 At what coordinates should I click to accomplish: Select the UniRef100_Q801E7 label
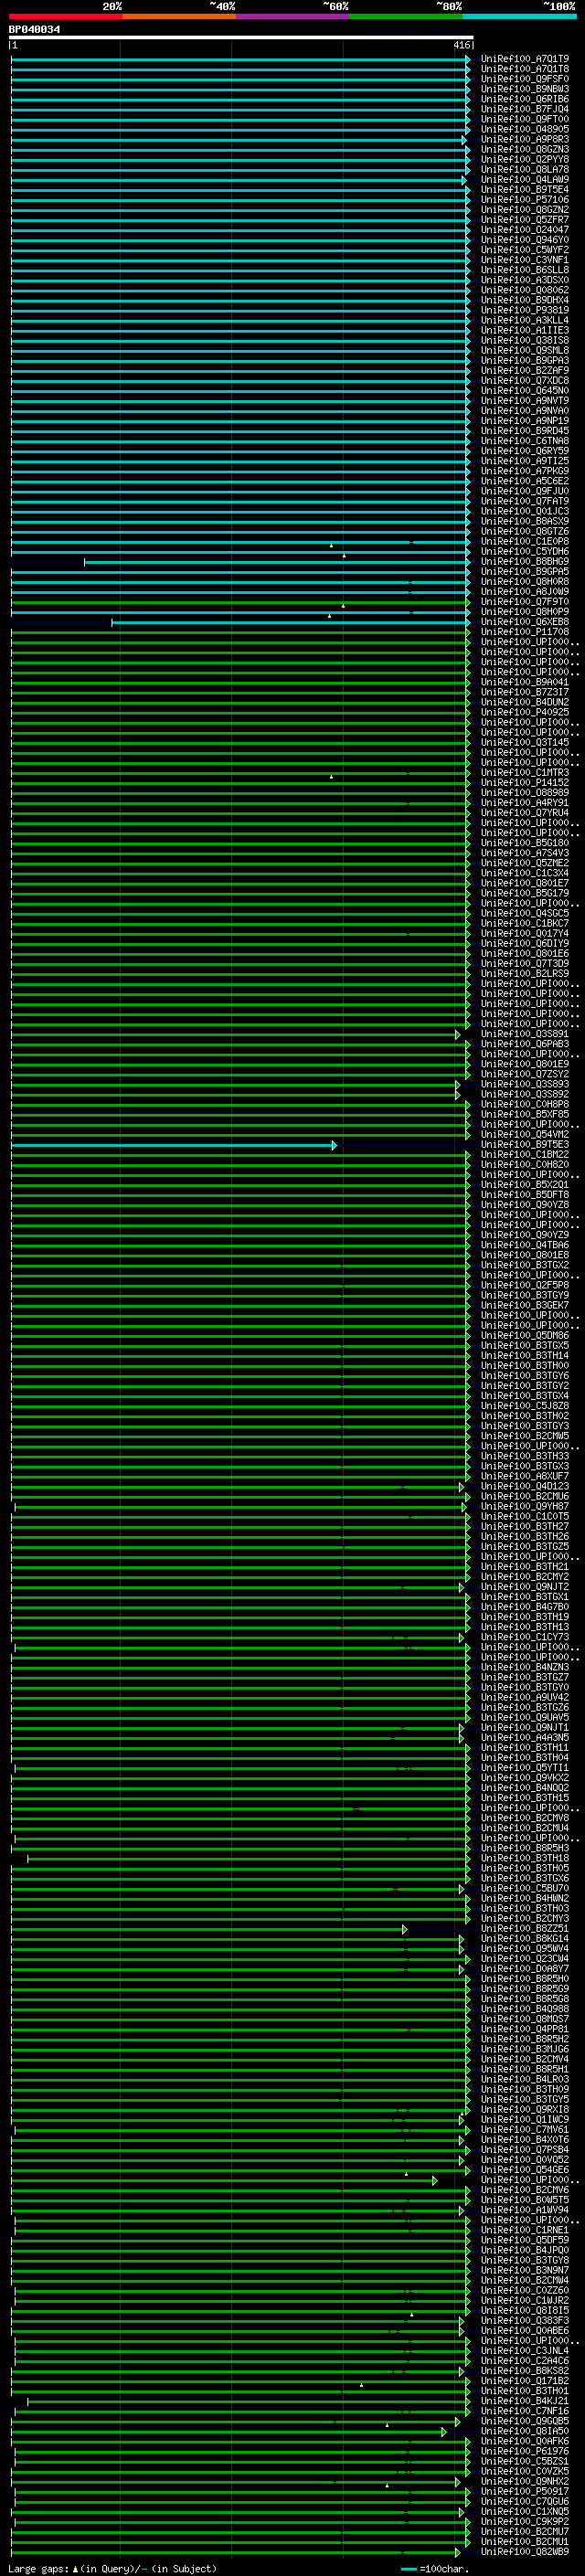[525, 883]
